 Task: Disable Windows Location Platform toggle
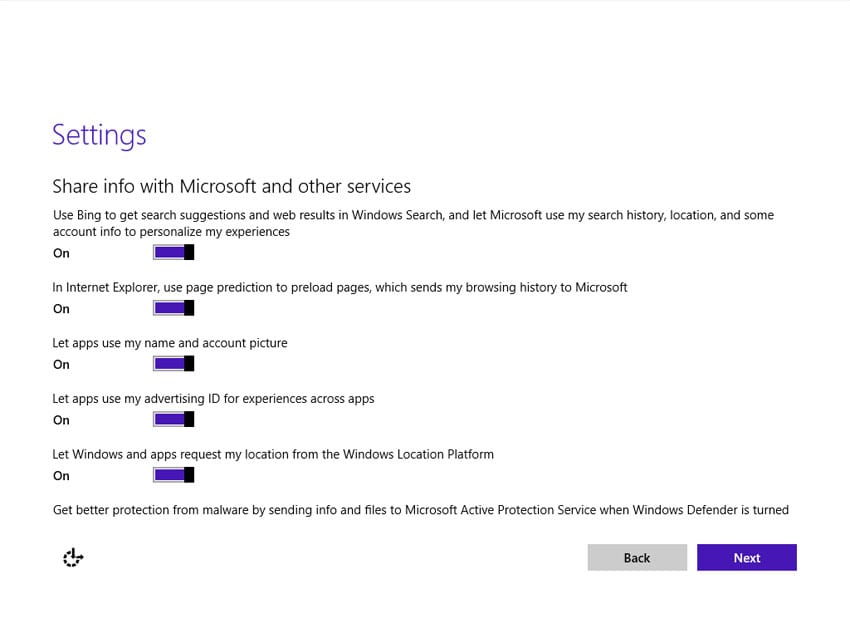coord(174,475)
